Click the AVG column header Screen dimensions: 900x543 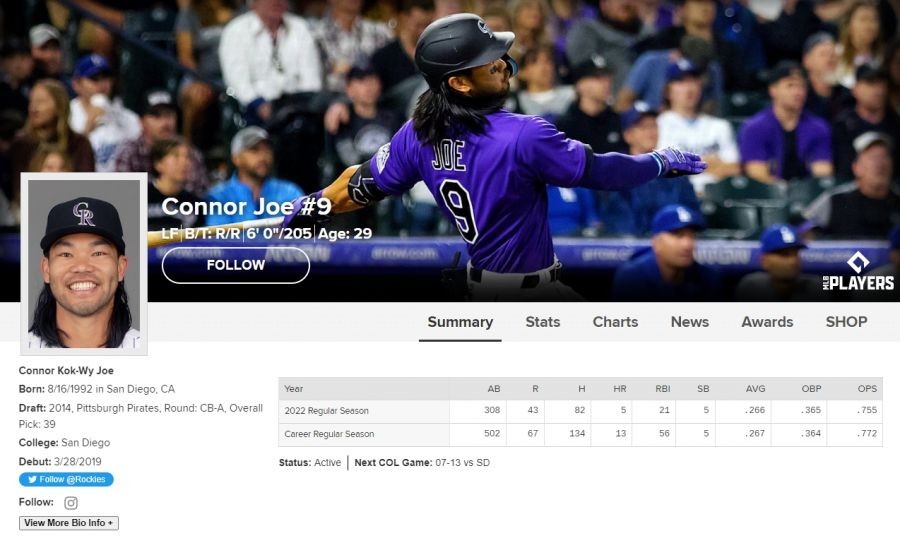[755, 389]
